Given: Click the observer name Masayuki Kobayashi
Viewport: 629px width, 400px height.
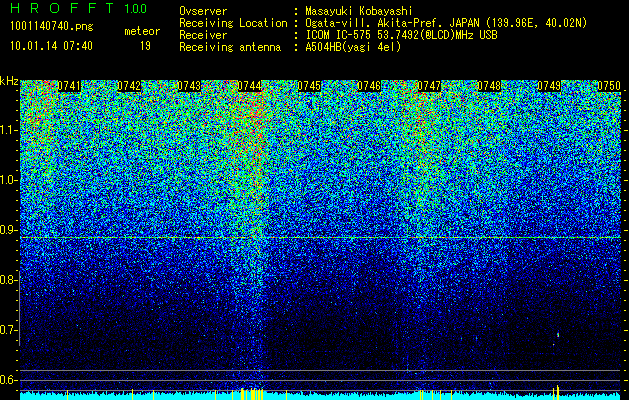Looking at the screenshot, I should (x=358, y=11).
